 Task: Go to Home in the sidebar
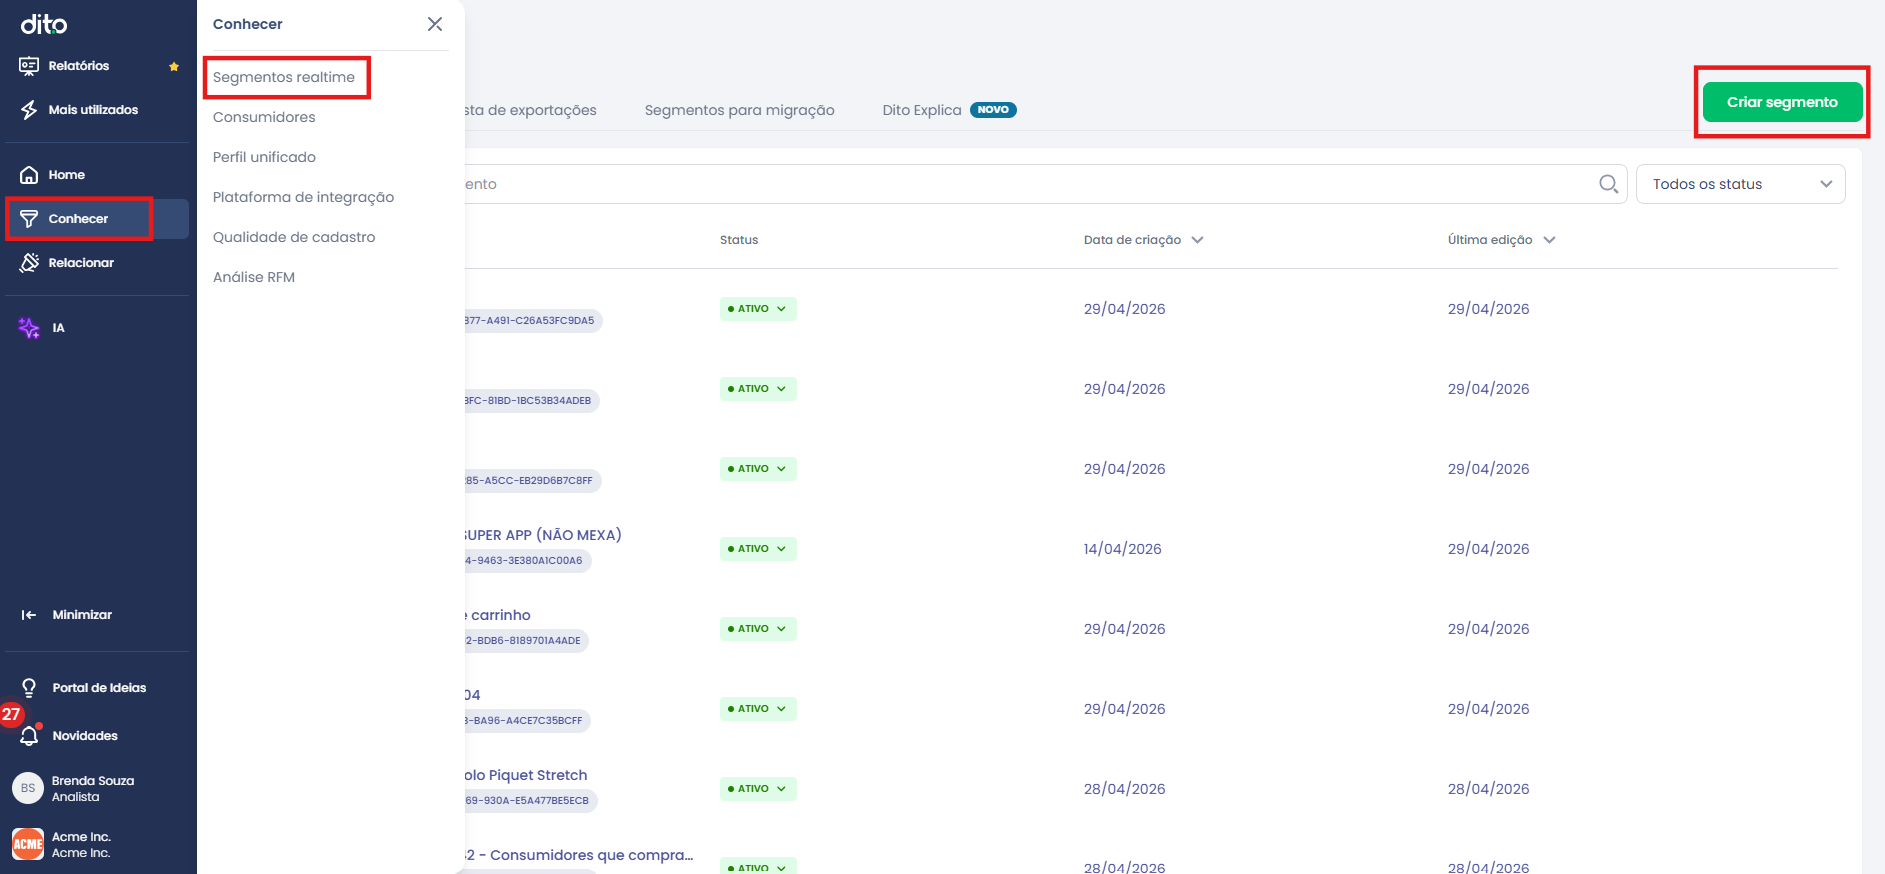[x=66, y=175]
